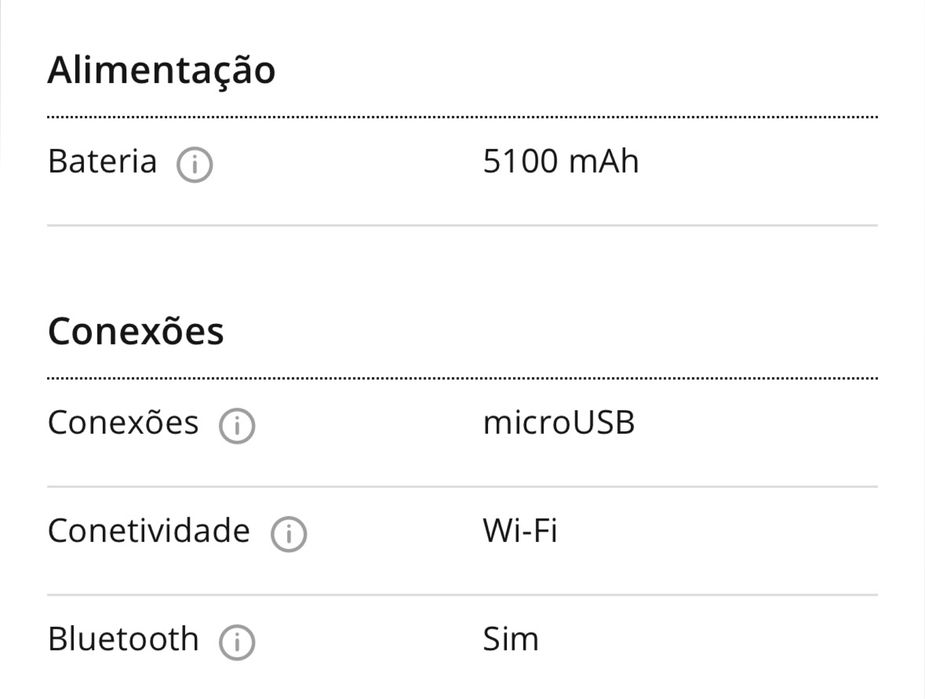Select the Bateria label text
925x699 pixels.
point(102,162)
